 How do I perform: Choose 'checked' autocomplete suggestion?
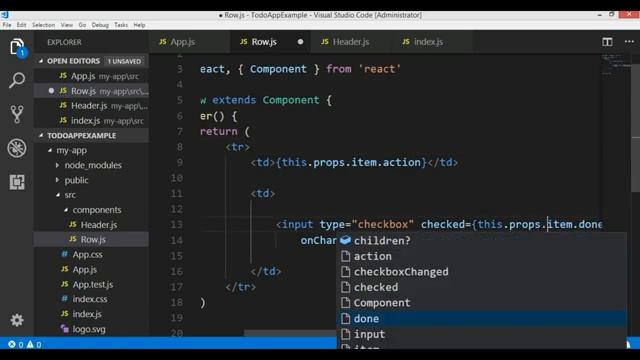click(x=482, y=287)
